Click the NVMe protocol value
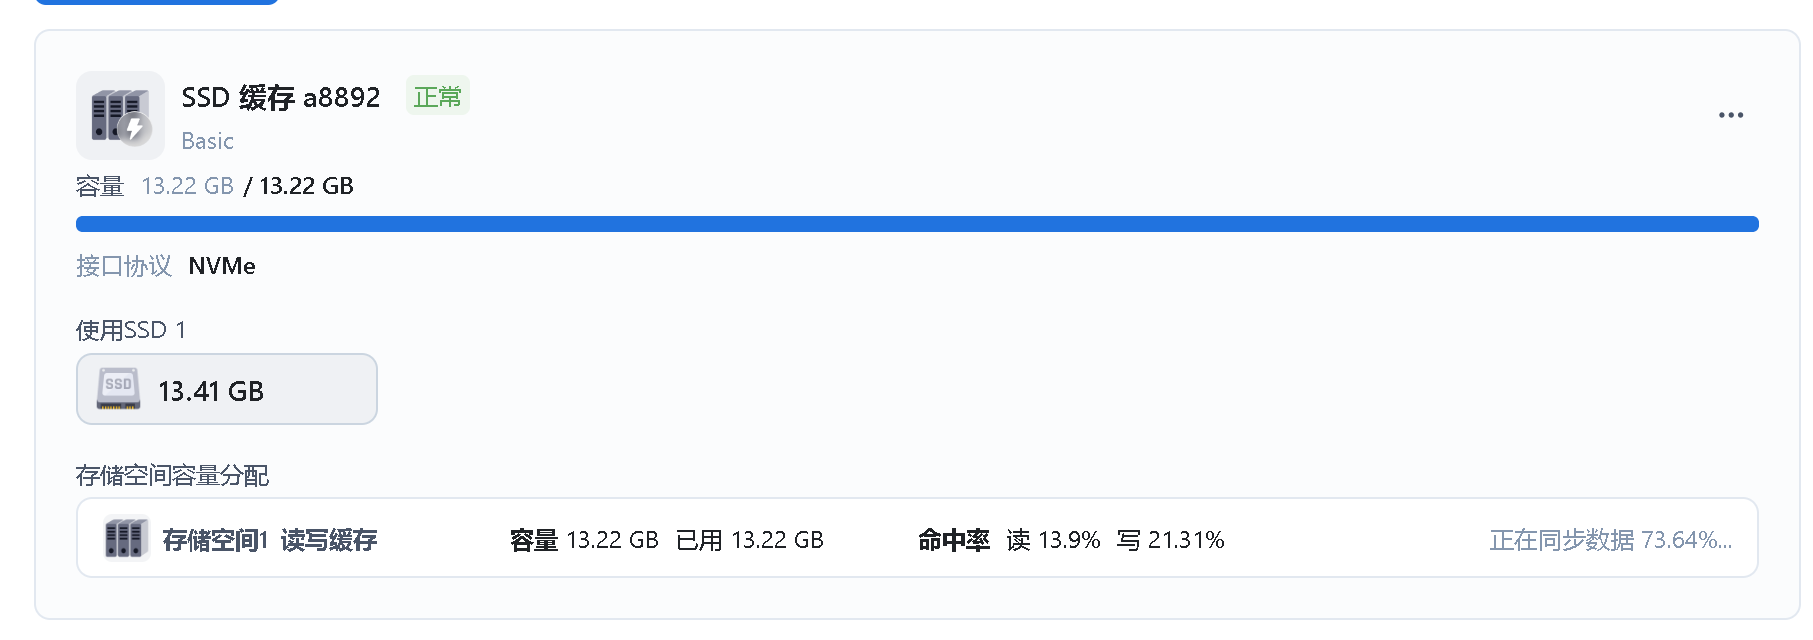 pyautogui.click(x=222, y=266)
